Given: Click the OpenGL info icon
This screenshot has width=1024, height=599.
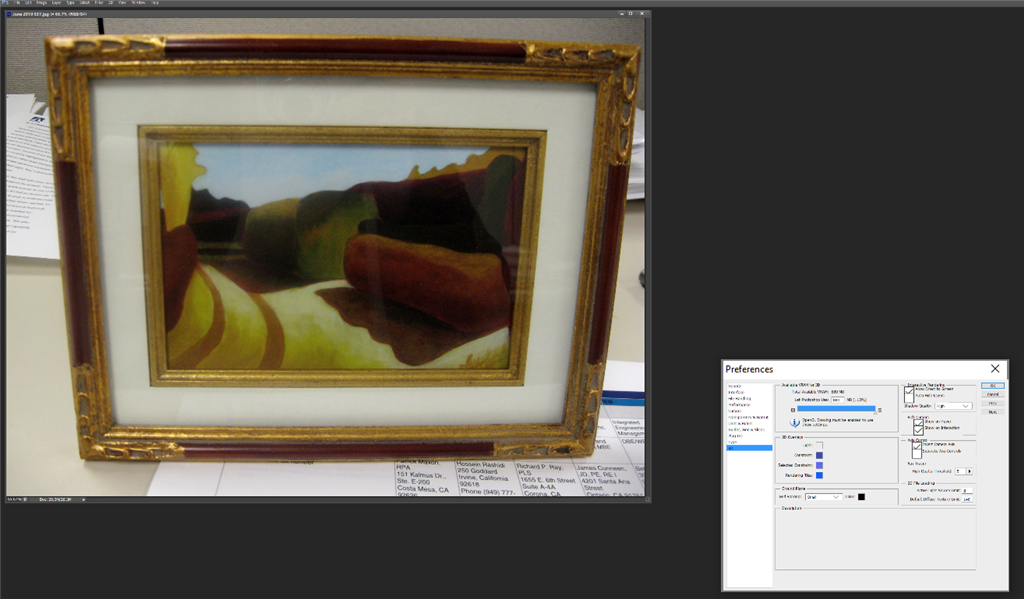Looking at the screenshot, I should [795, 423].
